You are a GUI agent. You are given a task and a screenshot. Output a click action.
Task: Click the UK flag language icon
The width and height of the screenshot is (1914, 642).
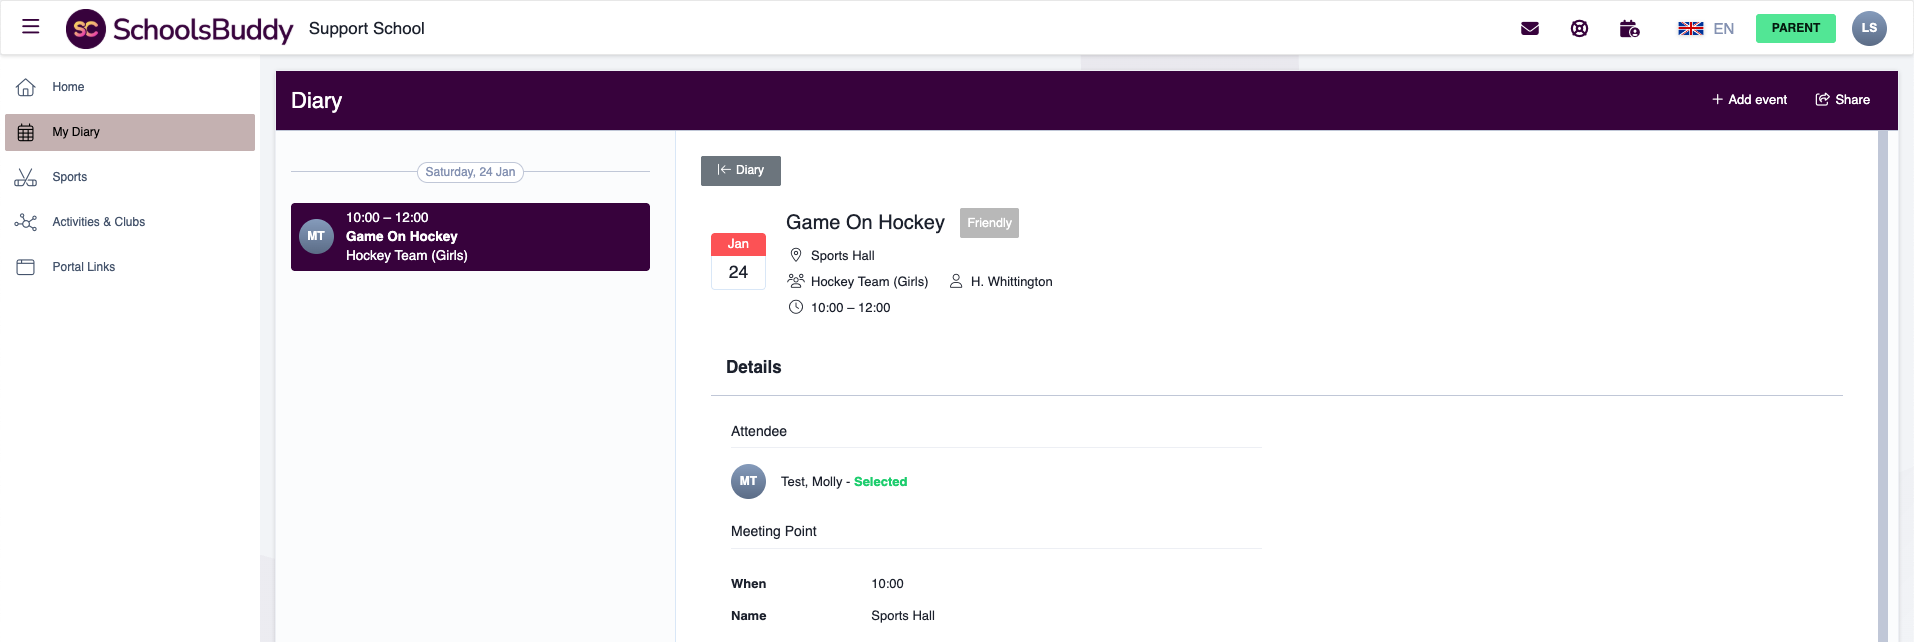point(1690,29)
